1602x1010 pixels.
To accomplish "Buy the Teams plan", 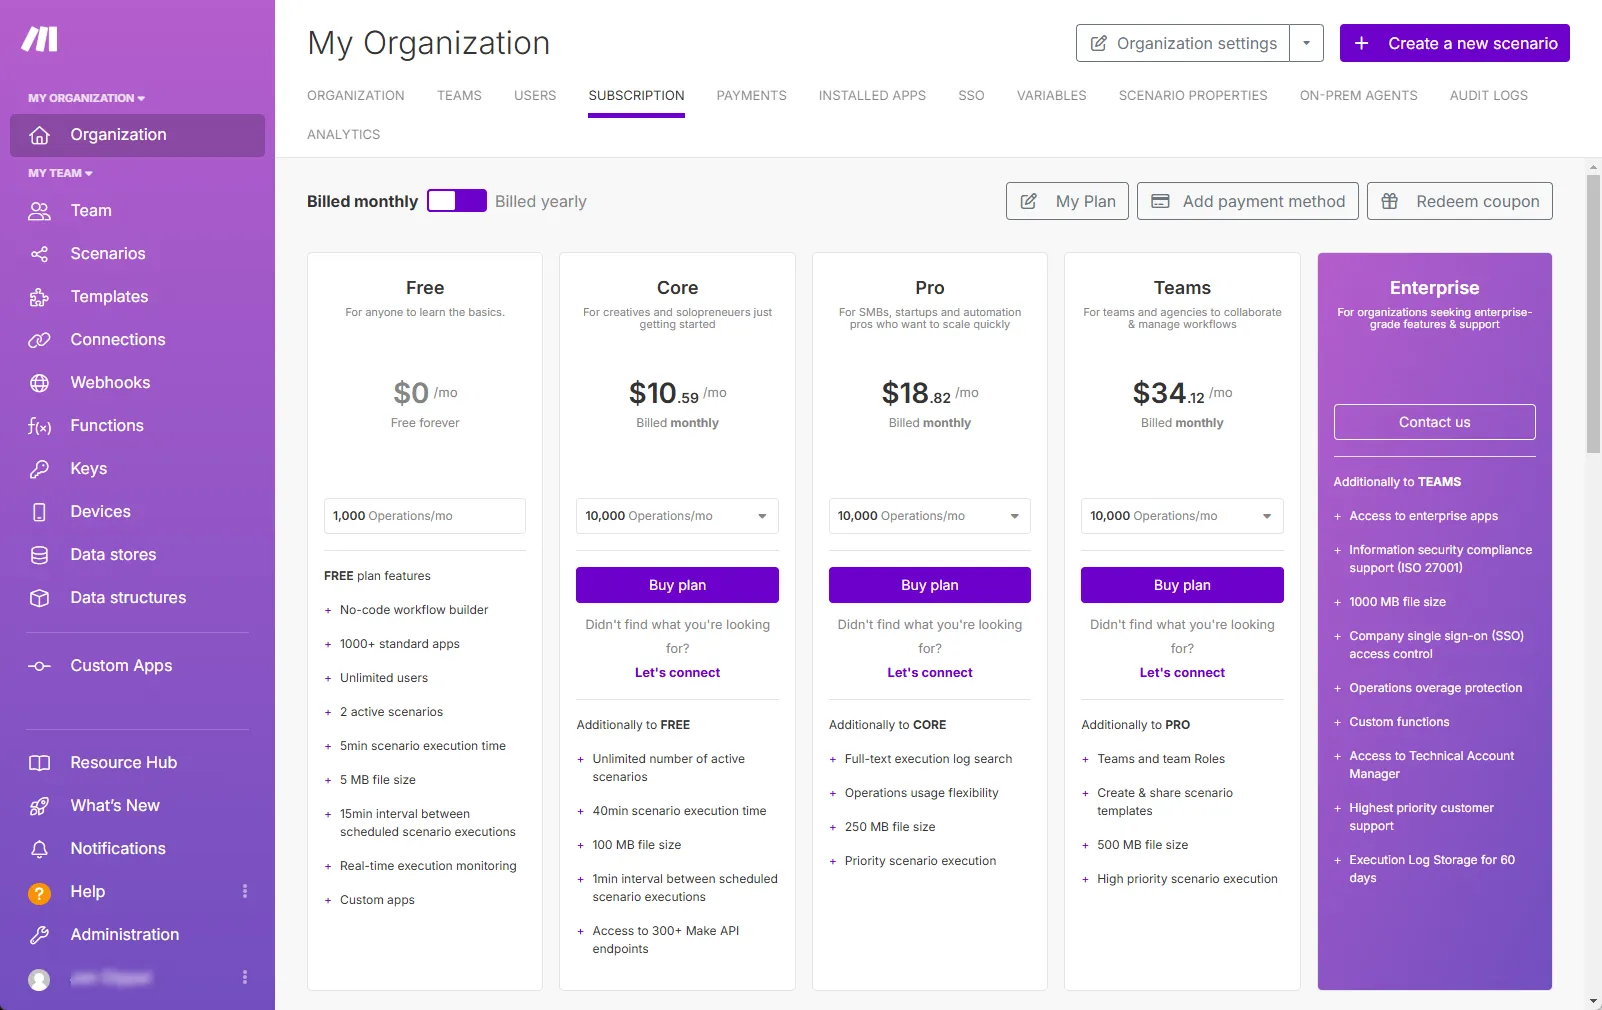I will [1182, 585].
